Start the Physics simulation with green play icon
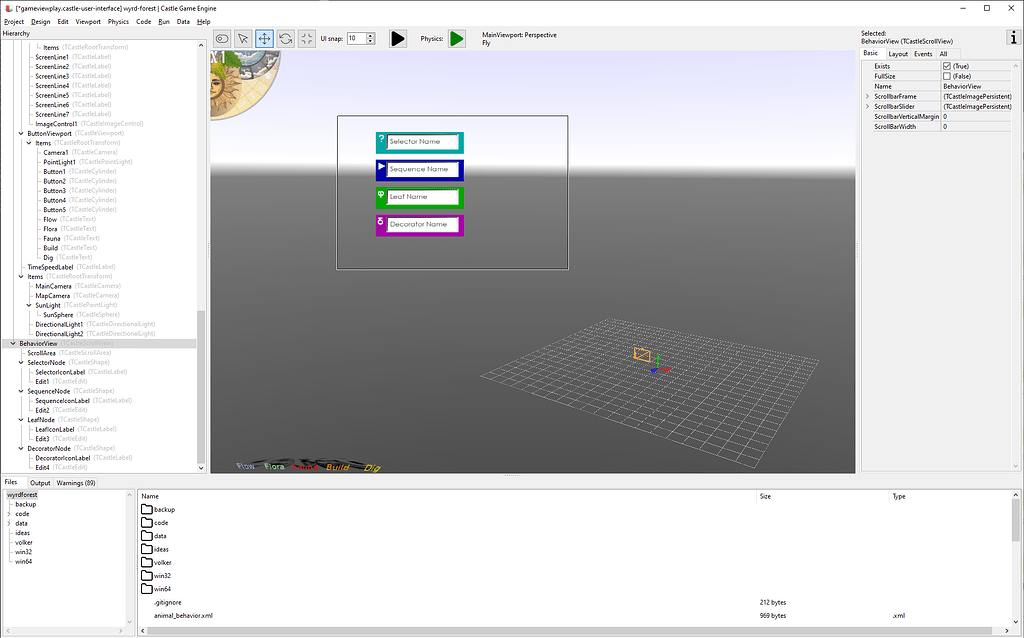 point(459,38)
